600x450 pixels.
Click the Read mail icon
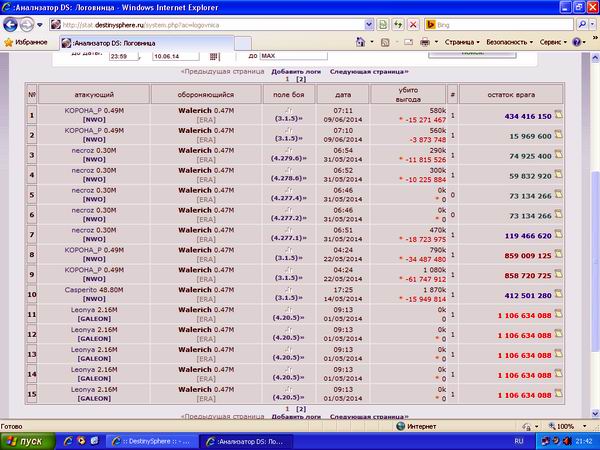pyautogui.click(x=408, y=42)
